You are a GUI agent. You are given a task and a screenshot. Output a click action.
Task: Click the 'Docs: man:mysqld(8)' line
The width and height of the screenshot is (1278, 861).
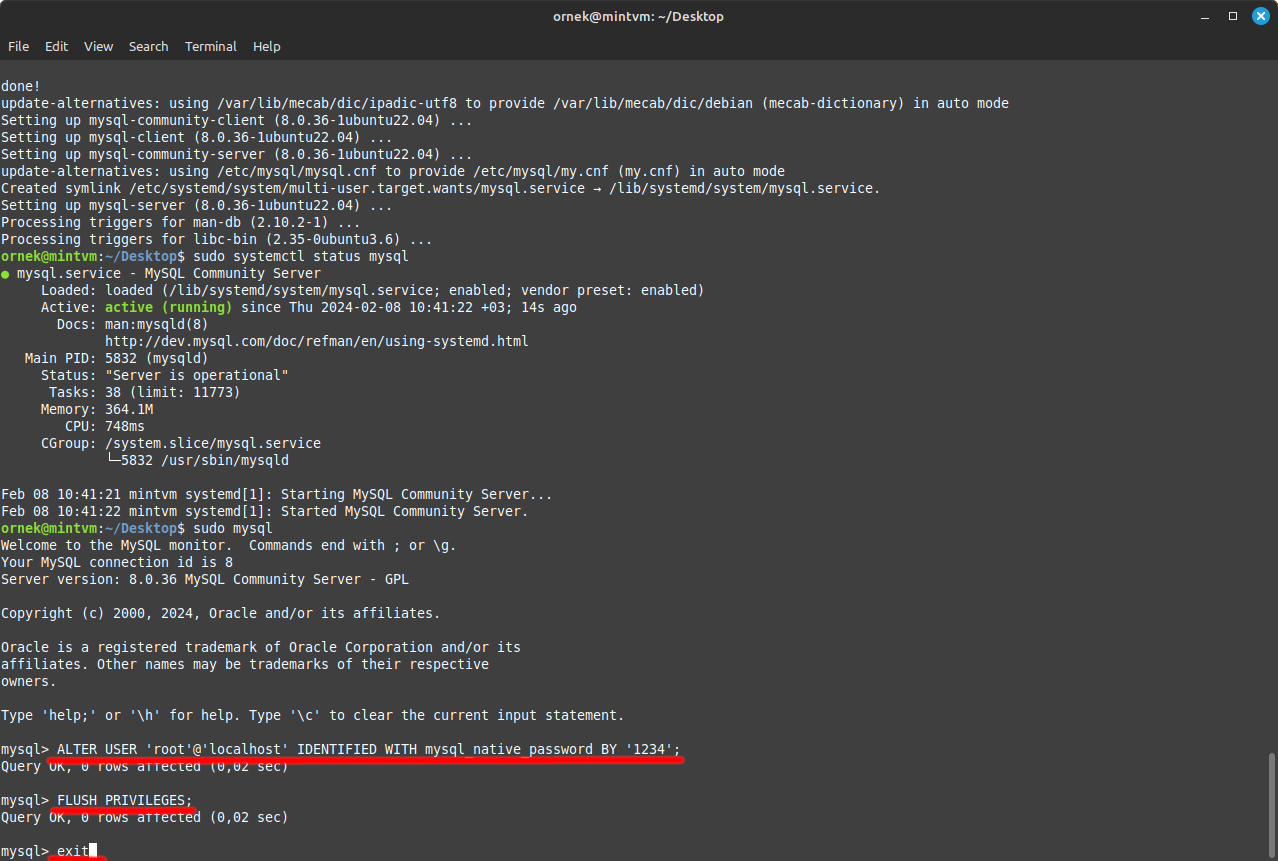(133, 324)
